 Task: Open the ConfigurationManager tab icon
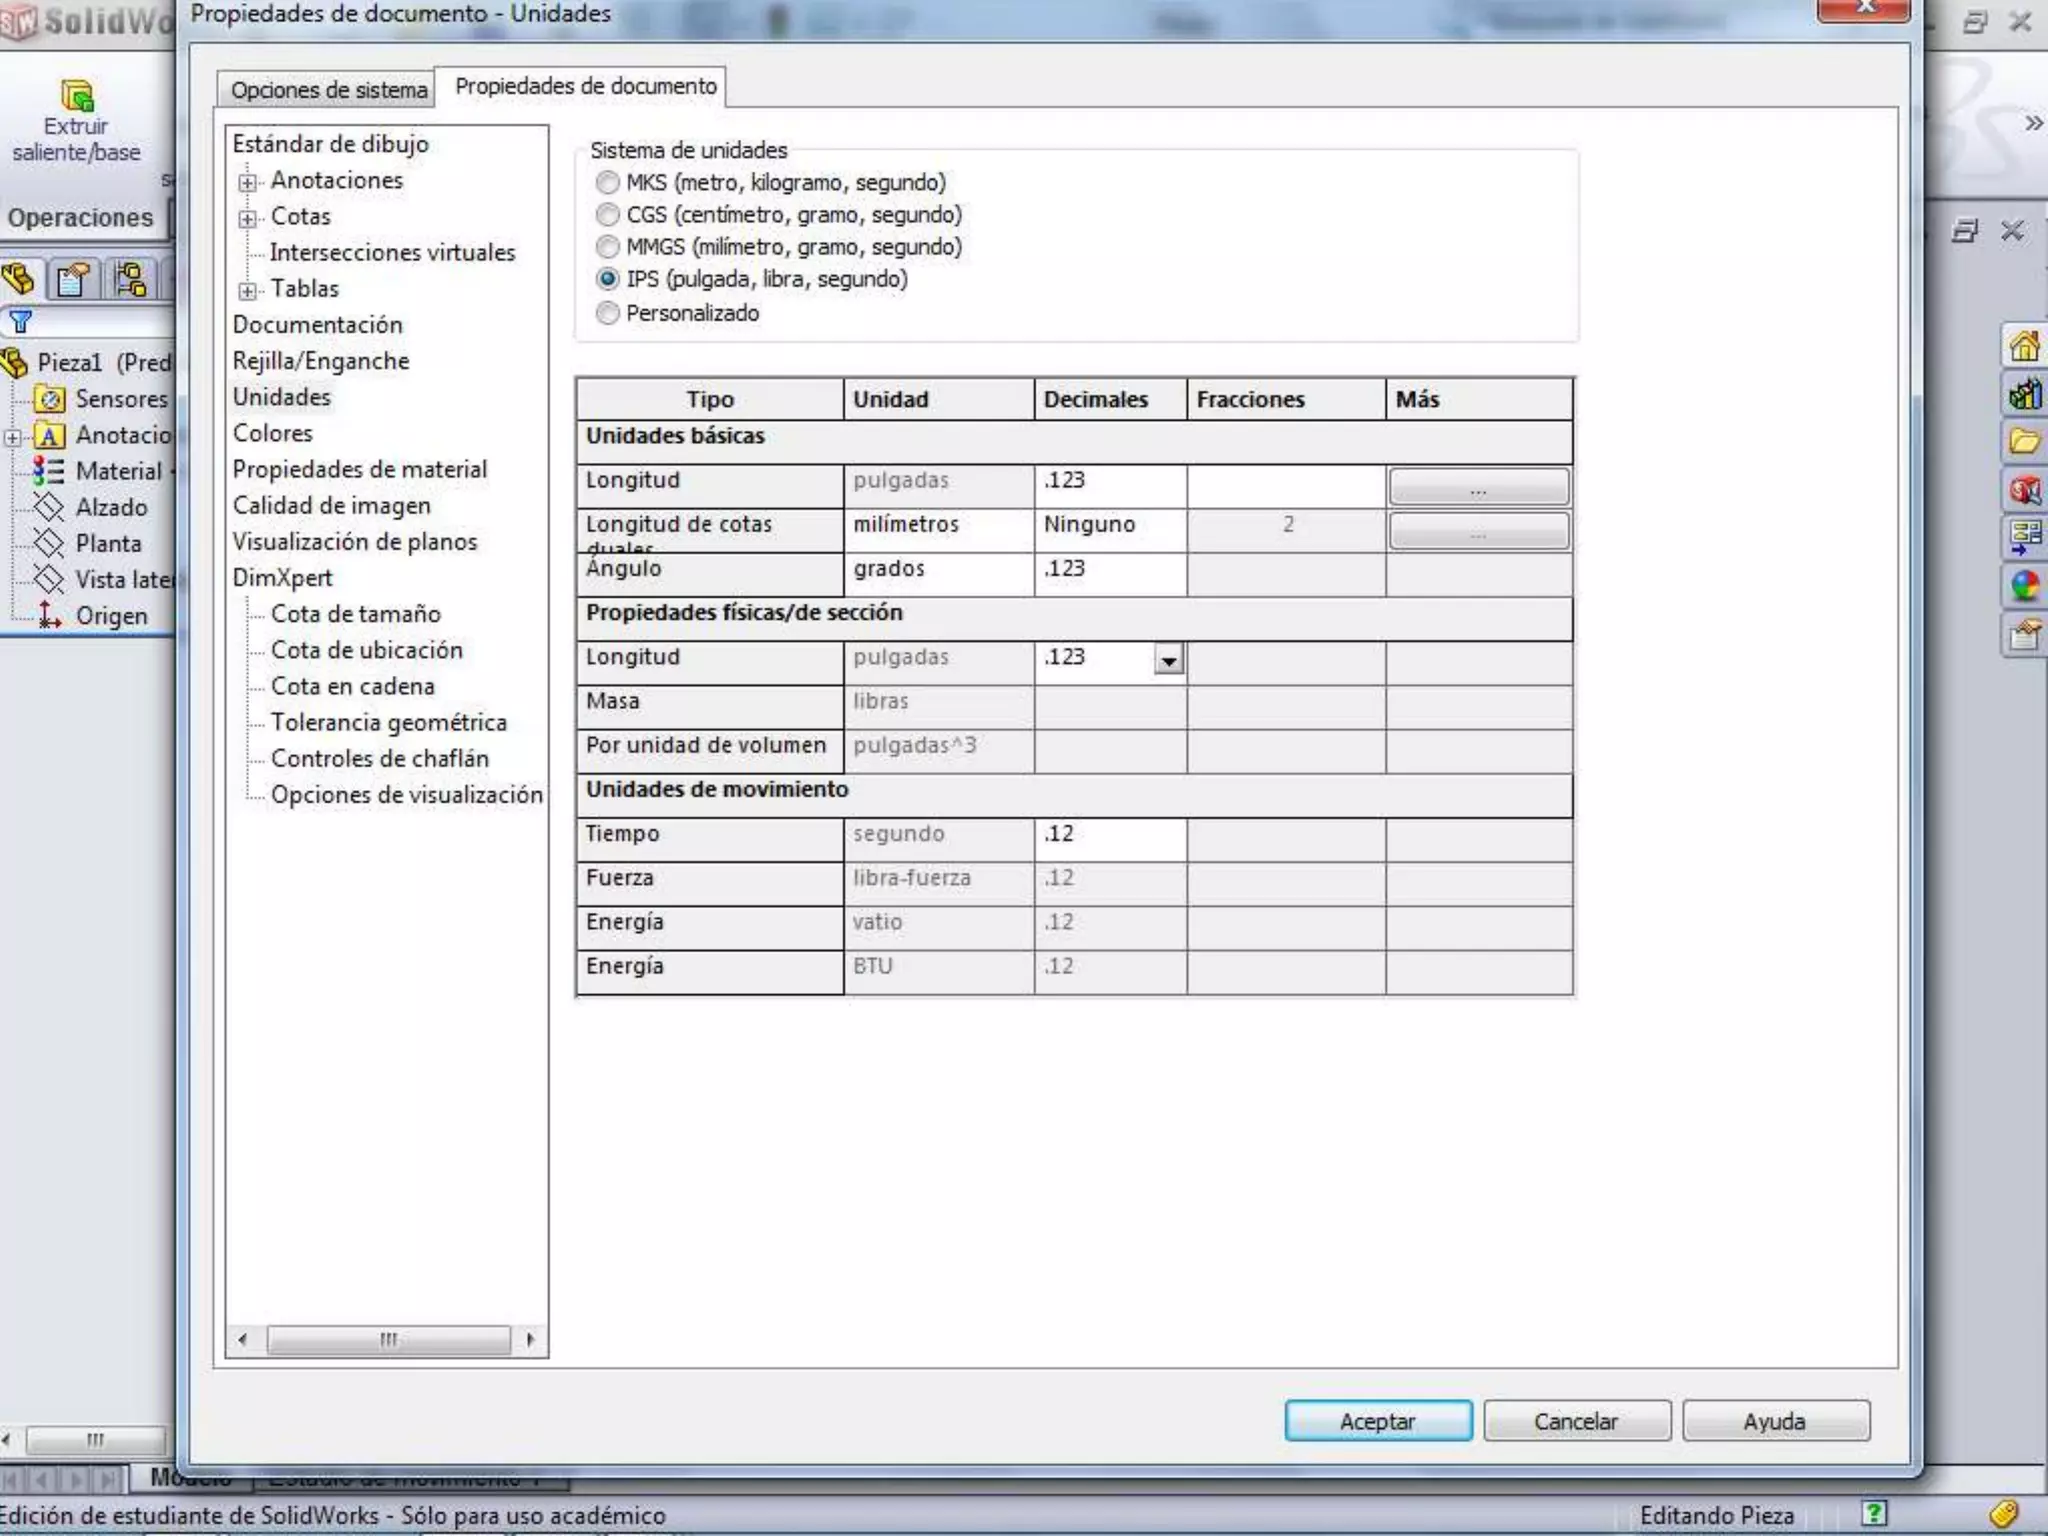[130, 280]
